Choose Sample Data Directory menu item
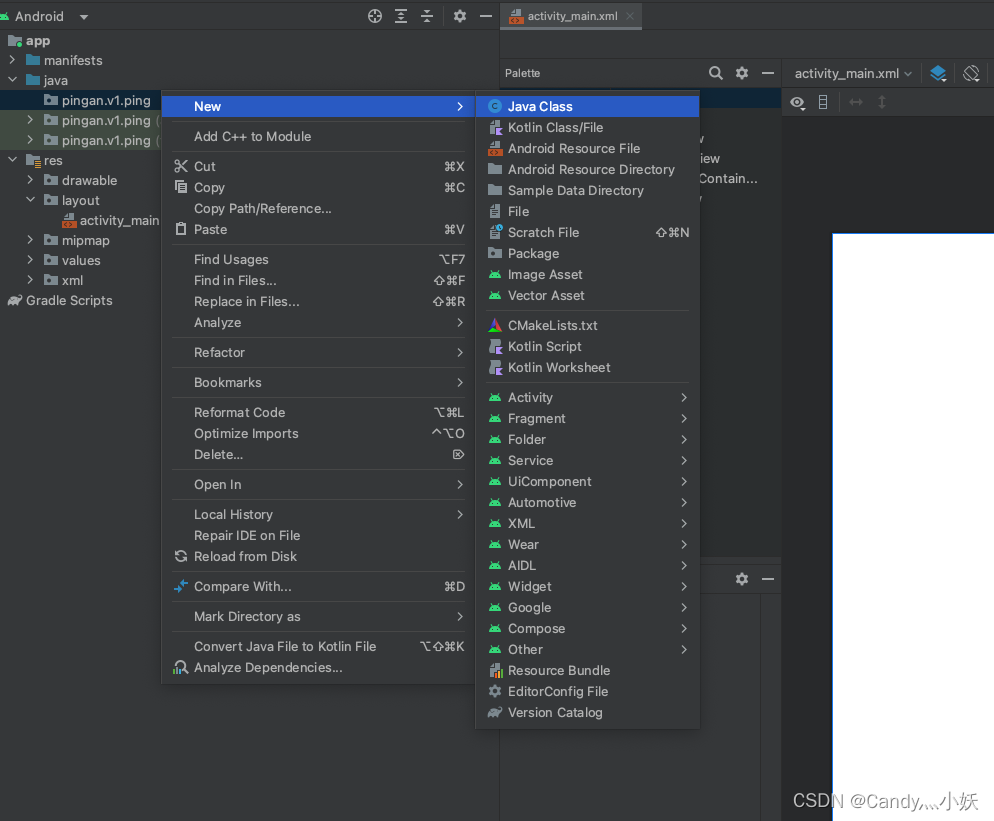The image size is (994, 821). tap(587, 190)
